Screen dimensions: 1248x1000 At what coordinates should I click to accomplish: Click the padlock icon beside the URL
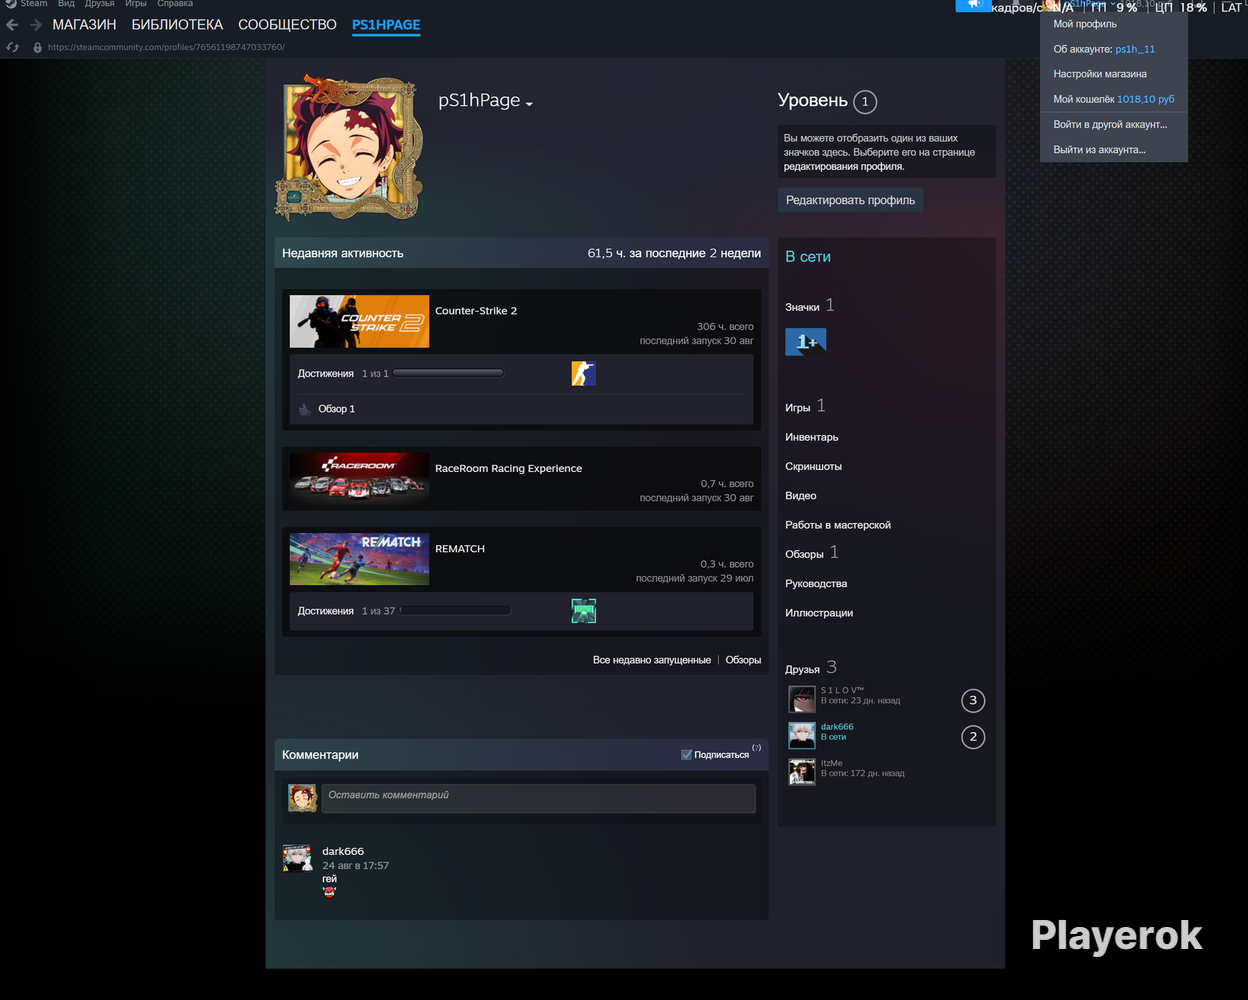[38, 47]
